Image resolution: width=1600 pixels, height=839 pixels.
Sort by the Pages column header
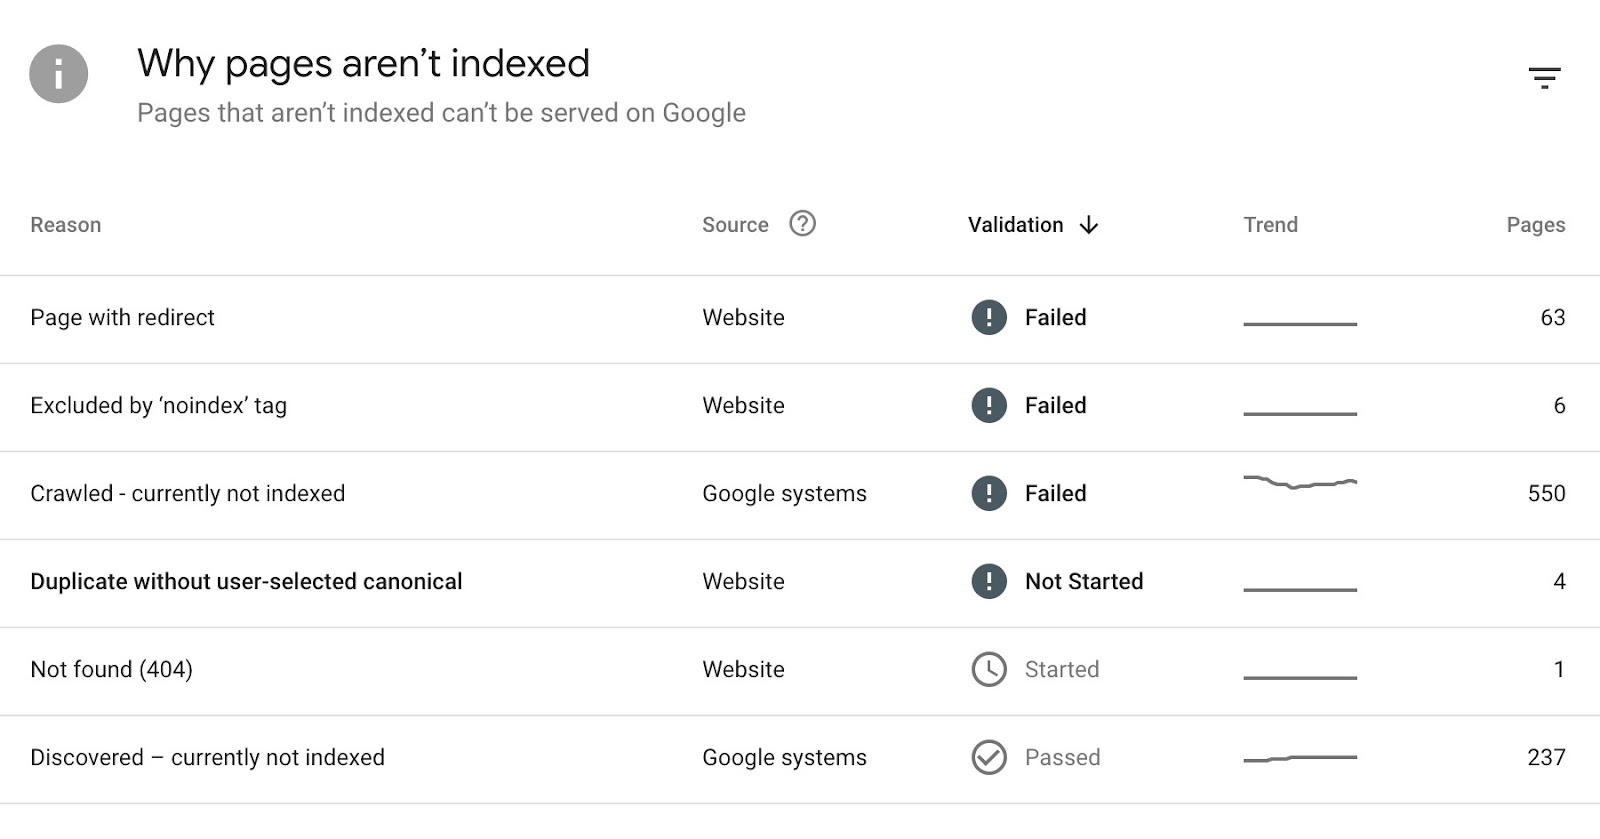pos(1537,225)
